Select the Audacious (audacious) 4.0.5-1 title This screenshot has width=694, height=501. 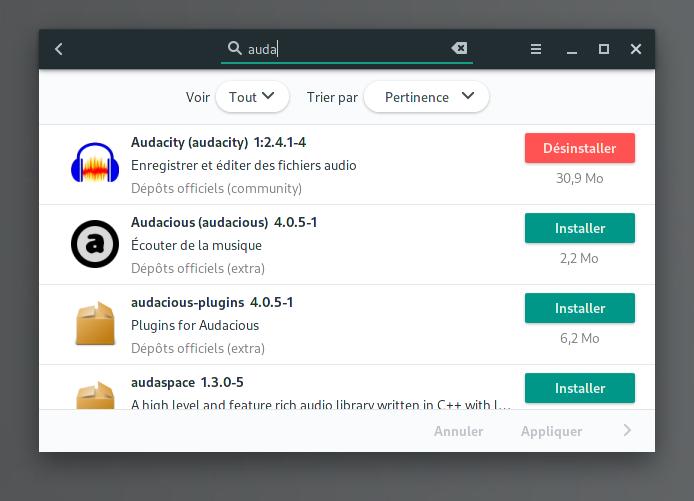pyautogui.click(x=224, y=222)
